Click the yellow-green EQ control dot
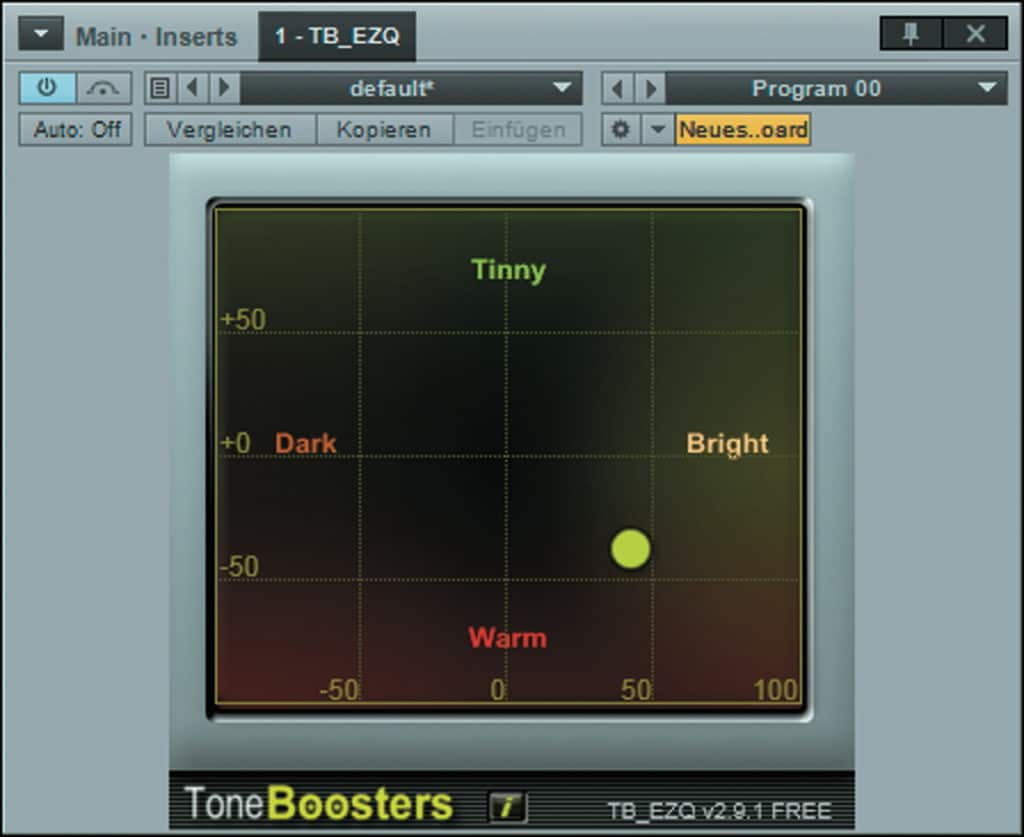This screenshot has height=837, width=1024. [630, 548]
